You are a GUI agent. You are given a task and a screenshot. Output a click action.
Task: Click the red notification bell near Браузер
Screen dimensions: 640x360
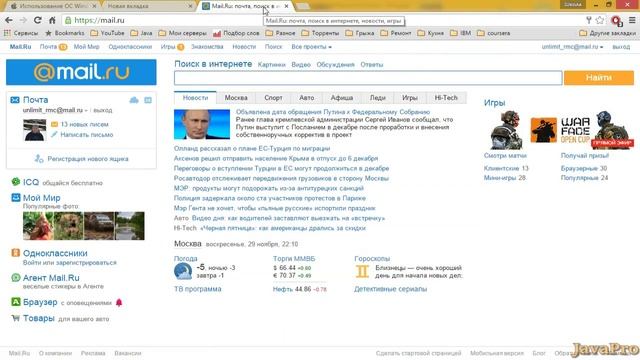(119, 302)
